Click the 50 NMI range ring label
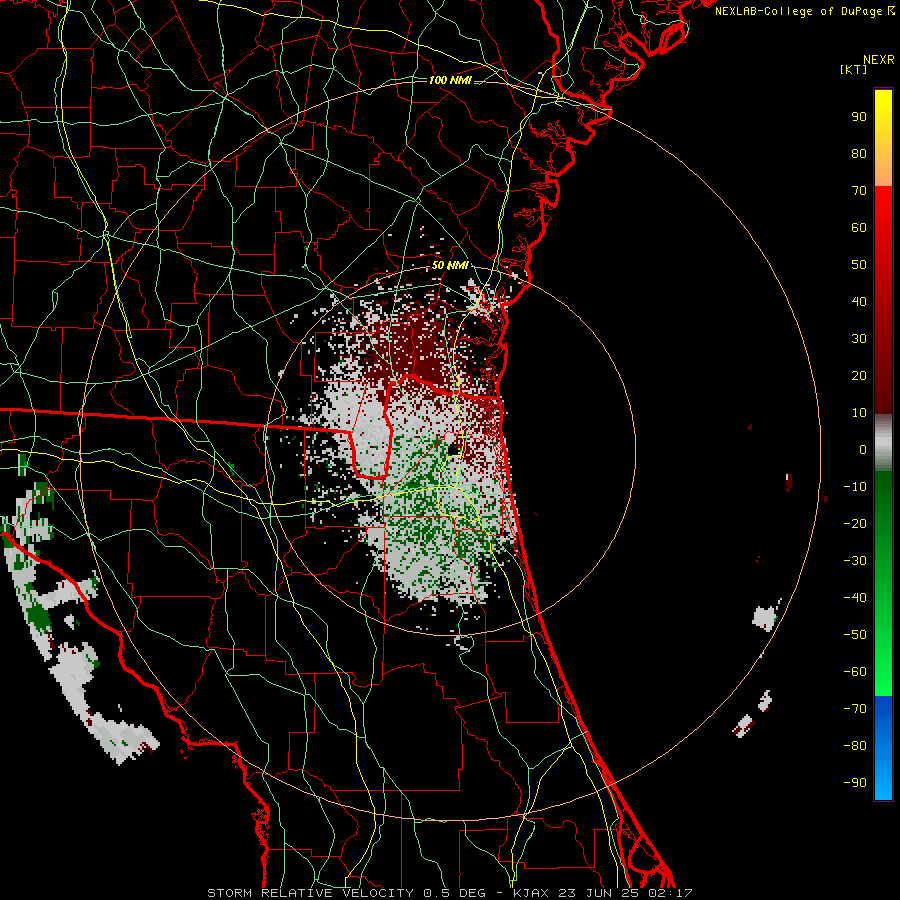This screenshot has width=900, height=900. point(450,265)
